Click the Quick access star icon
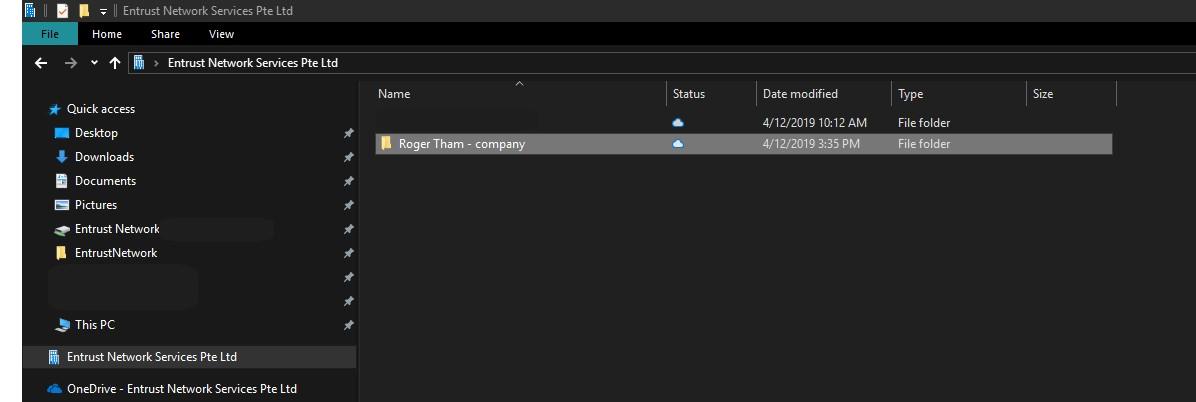The width and height of the screenshot is (1196, 402). (55, 109)
